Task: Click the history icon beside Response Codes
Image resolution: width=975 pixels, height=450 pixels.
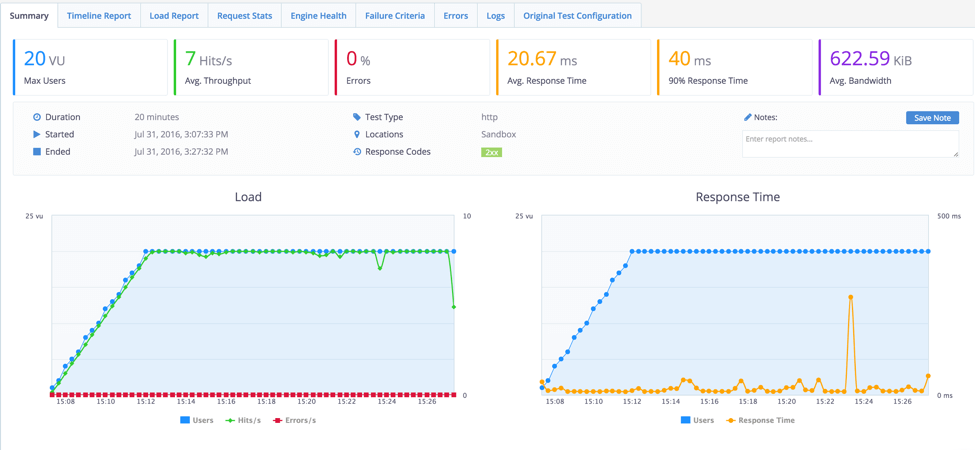Action: coord(357,152)
